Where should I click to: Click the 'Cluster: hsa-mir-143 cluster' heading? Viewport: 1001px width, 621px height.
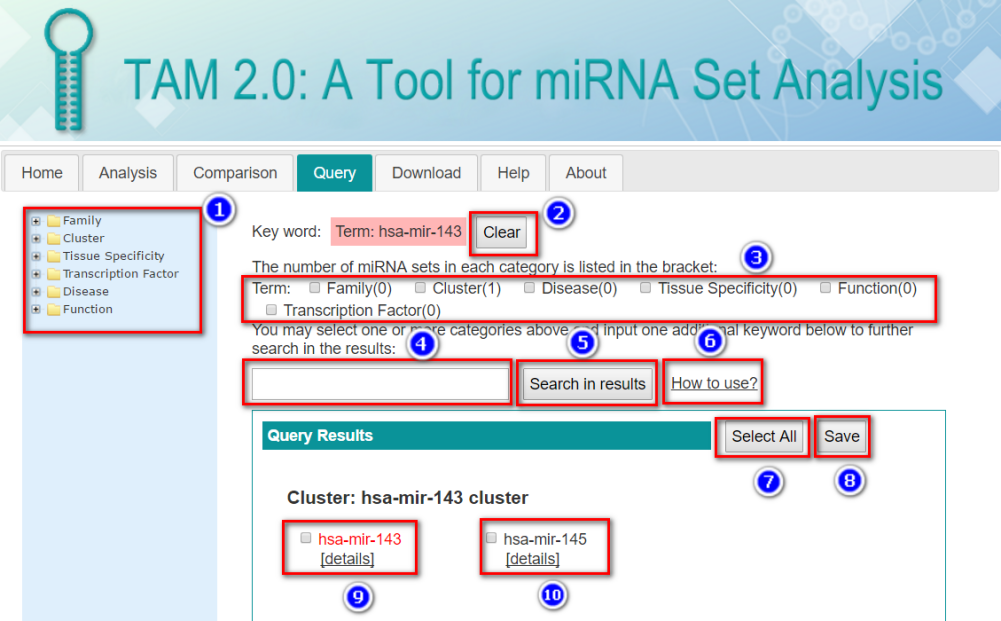coord(407,498)
